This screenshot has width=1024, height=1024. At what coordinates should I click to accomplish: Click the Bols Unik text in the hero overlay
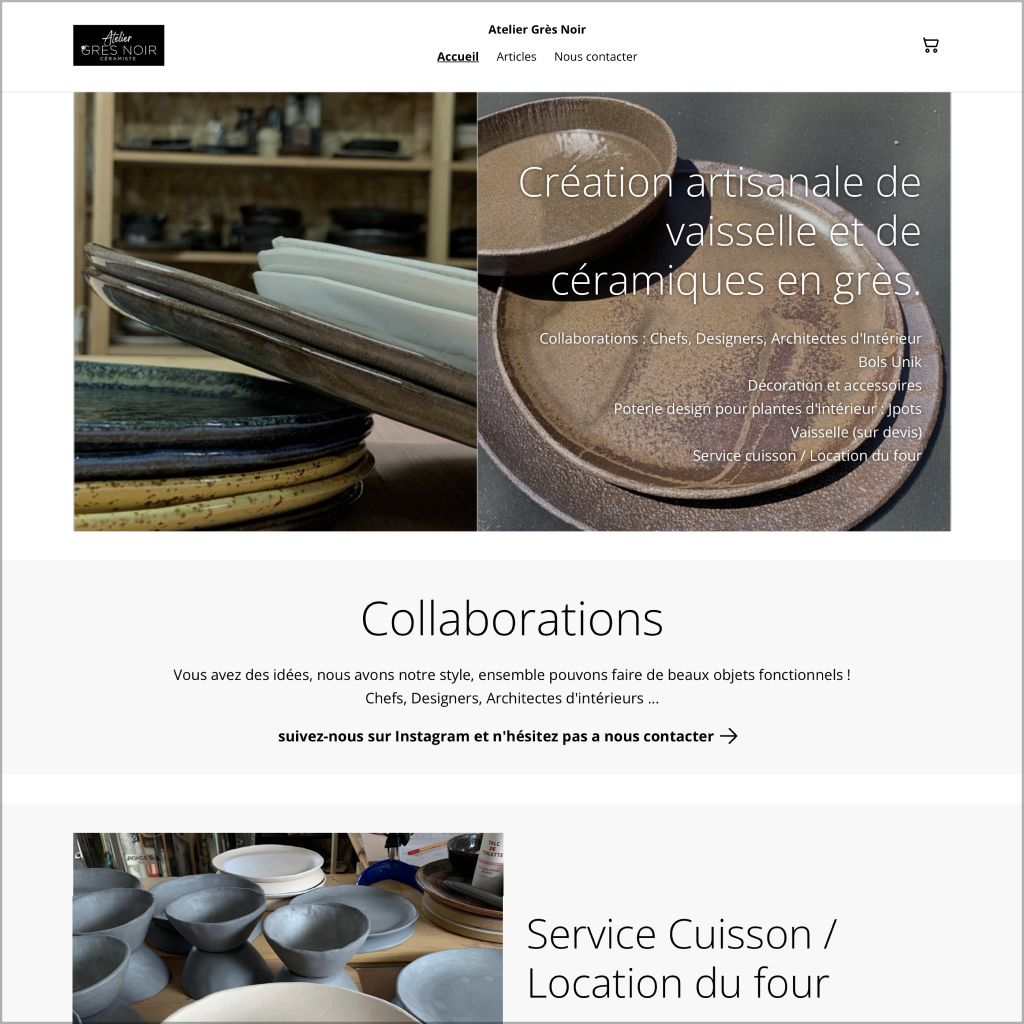click(892, 362)
